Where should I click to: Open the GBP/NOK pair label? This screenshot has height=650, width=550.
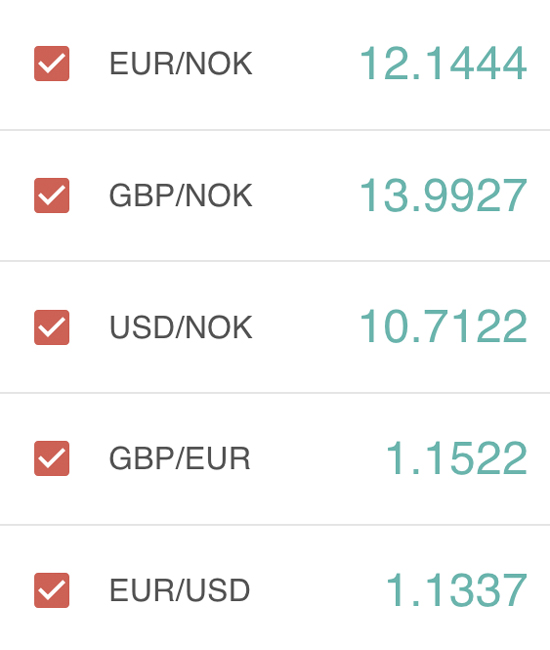point(181,196)
